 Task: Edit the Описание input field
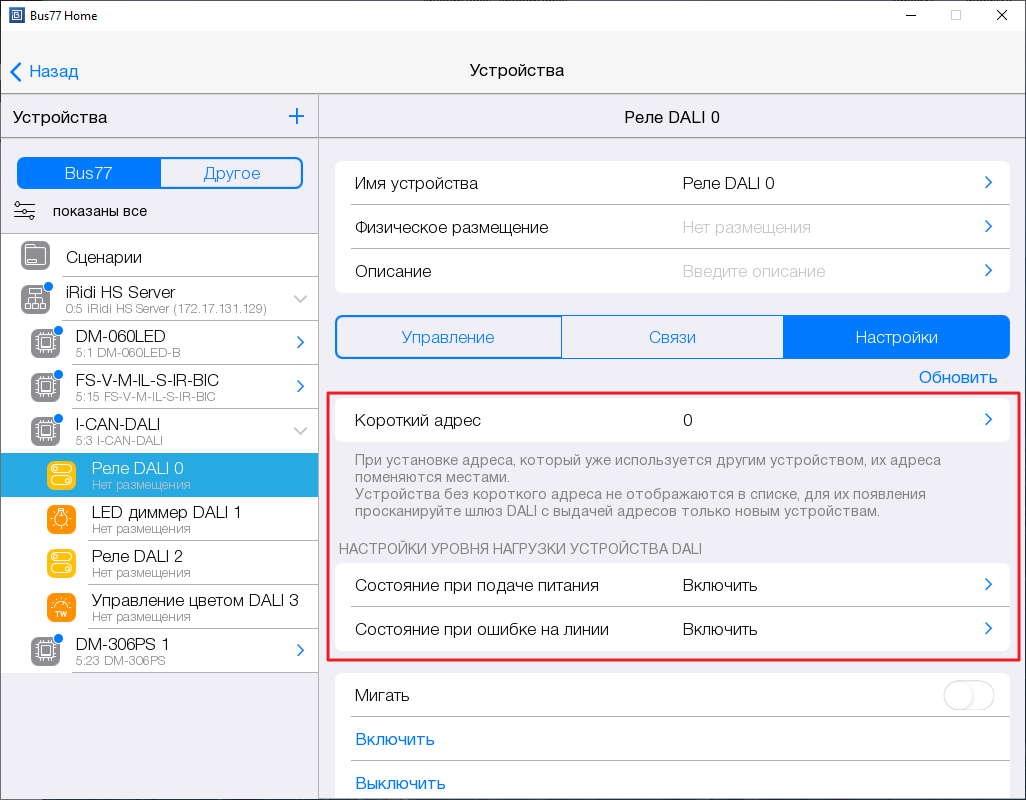point(822,271)
